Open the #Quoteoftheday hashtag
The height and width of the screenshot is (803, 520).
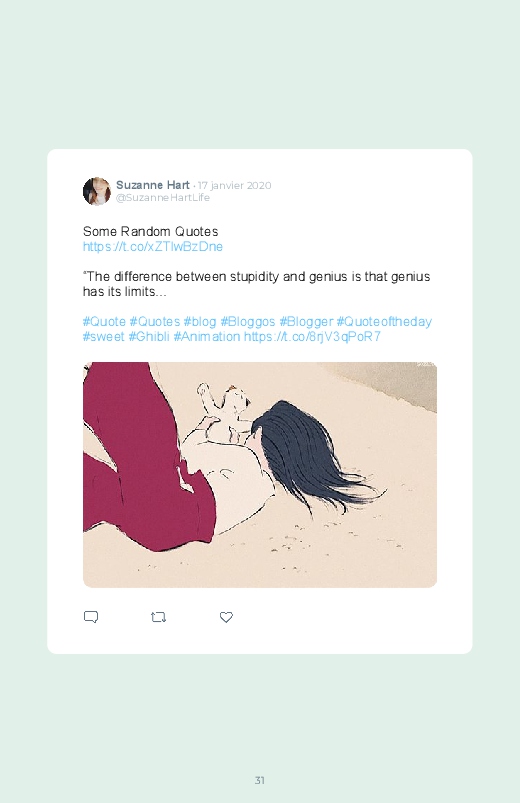[x=384, y=322]
